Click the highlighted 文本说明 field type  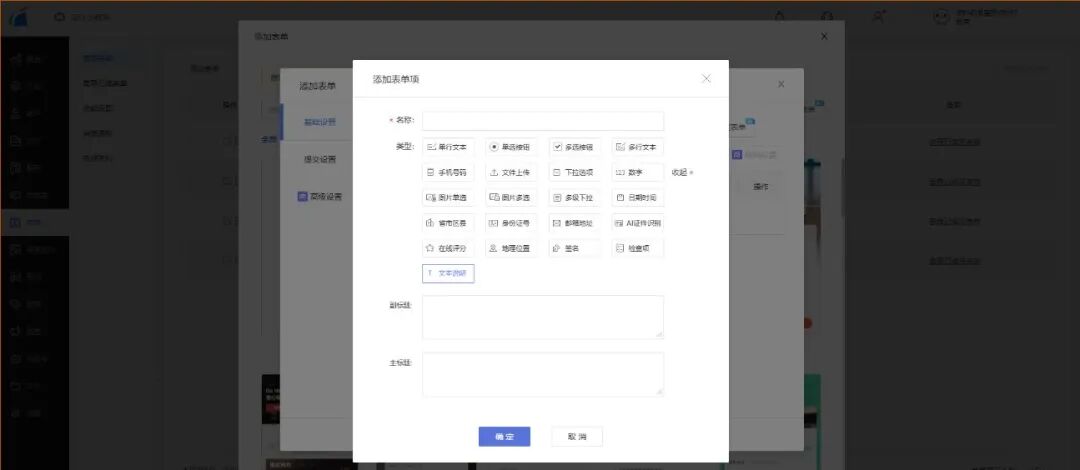pos(448,274)
